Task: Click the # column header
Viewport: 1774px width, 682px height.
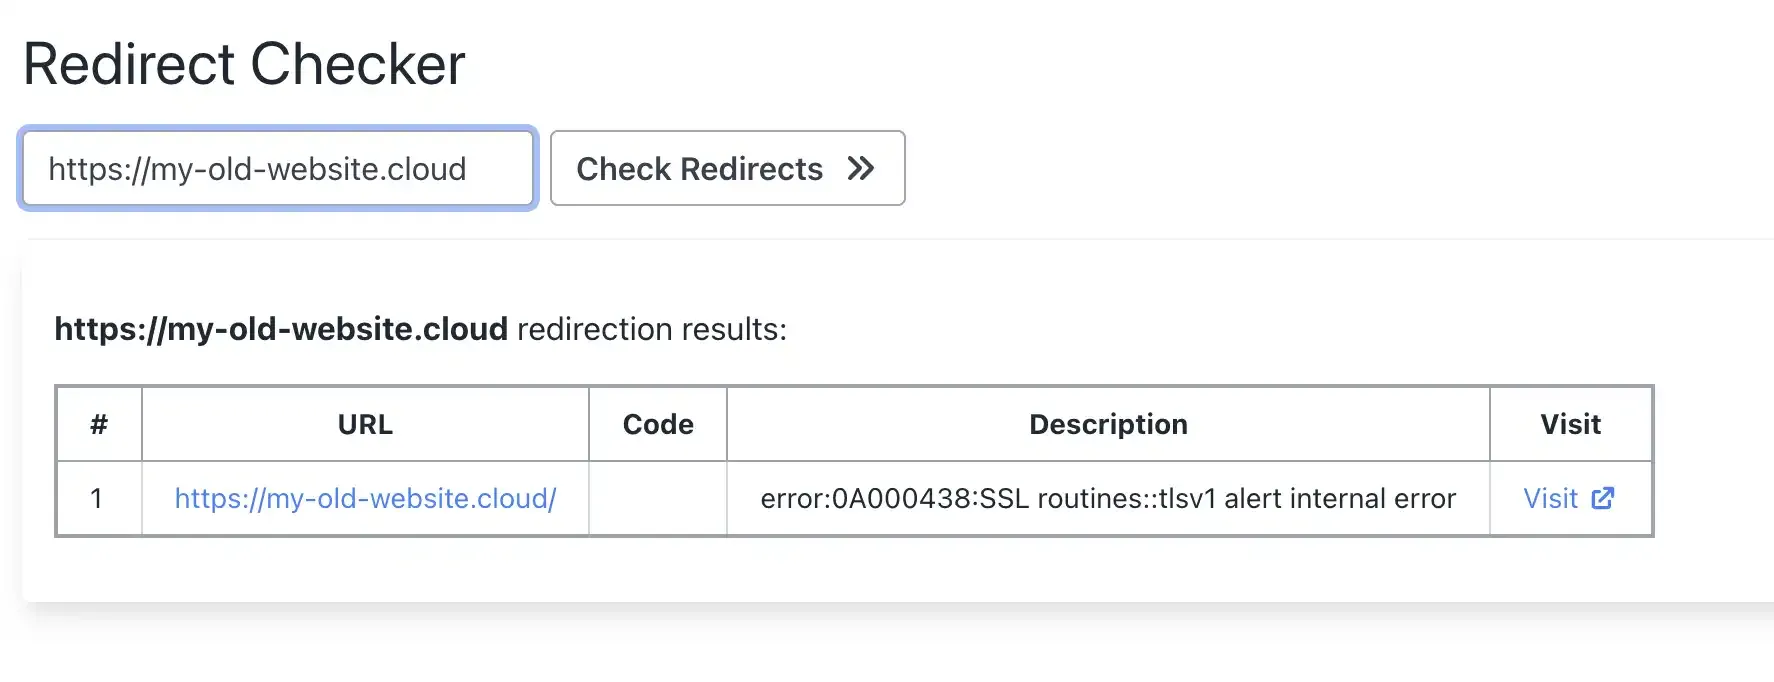Action: coord(98,424)
